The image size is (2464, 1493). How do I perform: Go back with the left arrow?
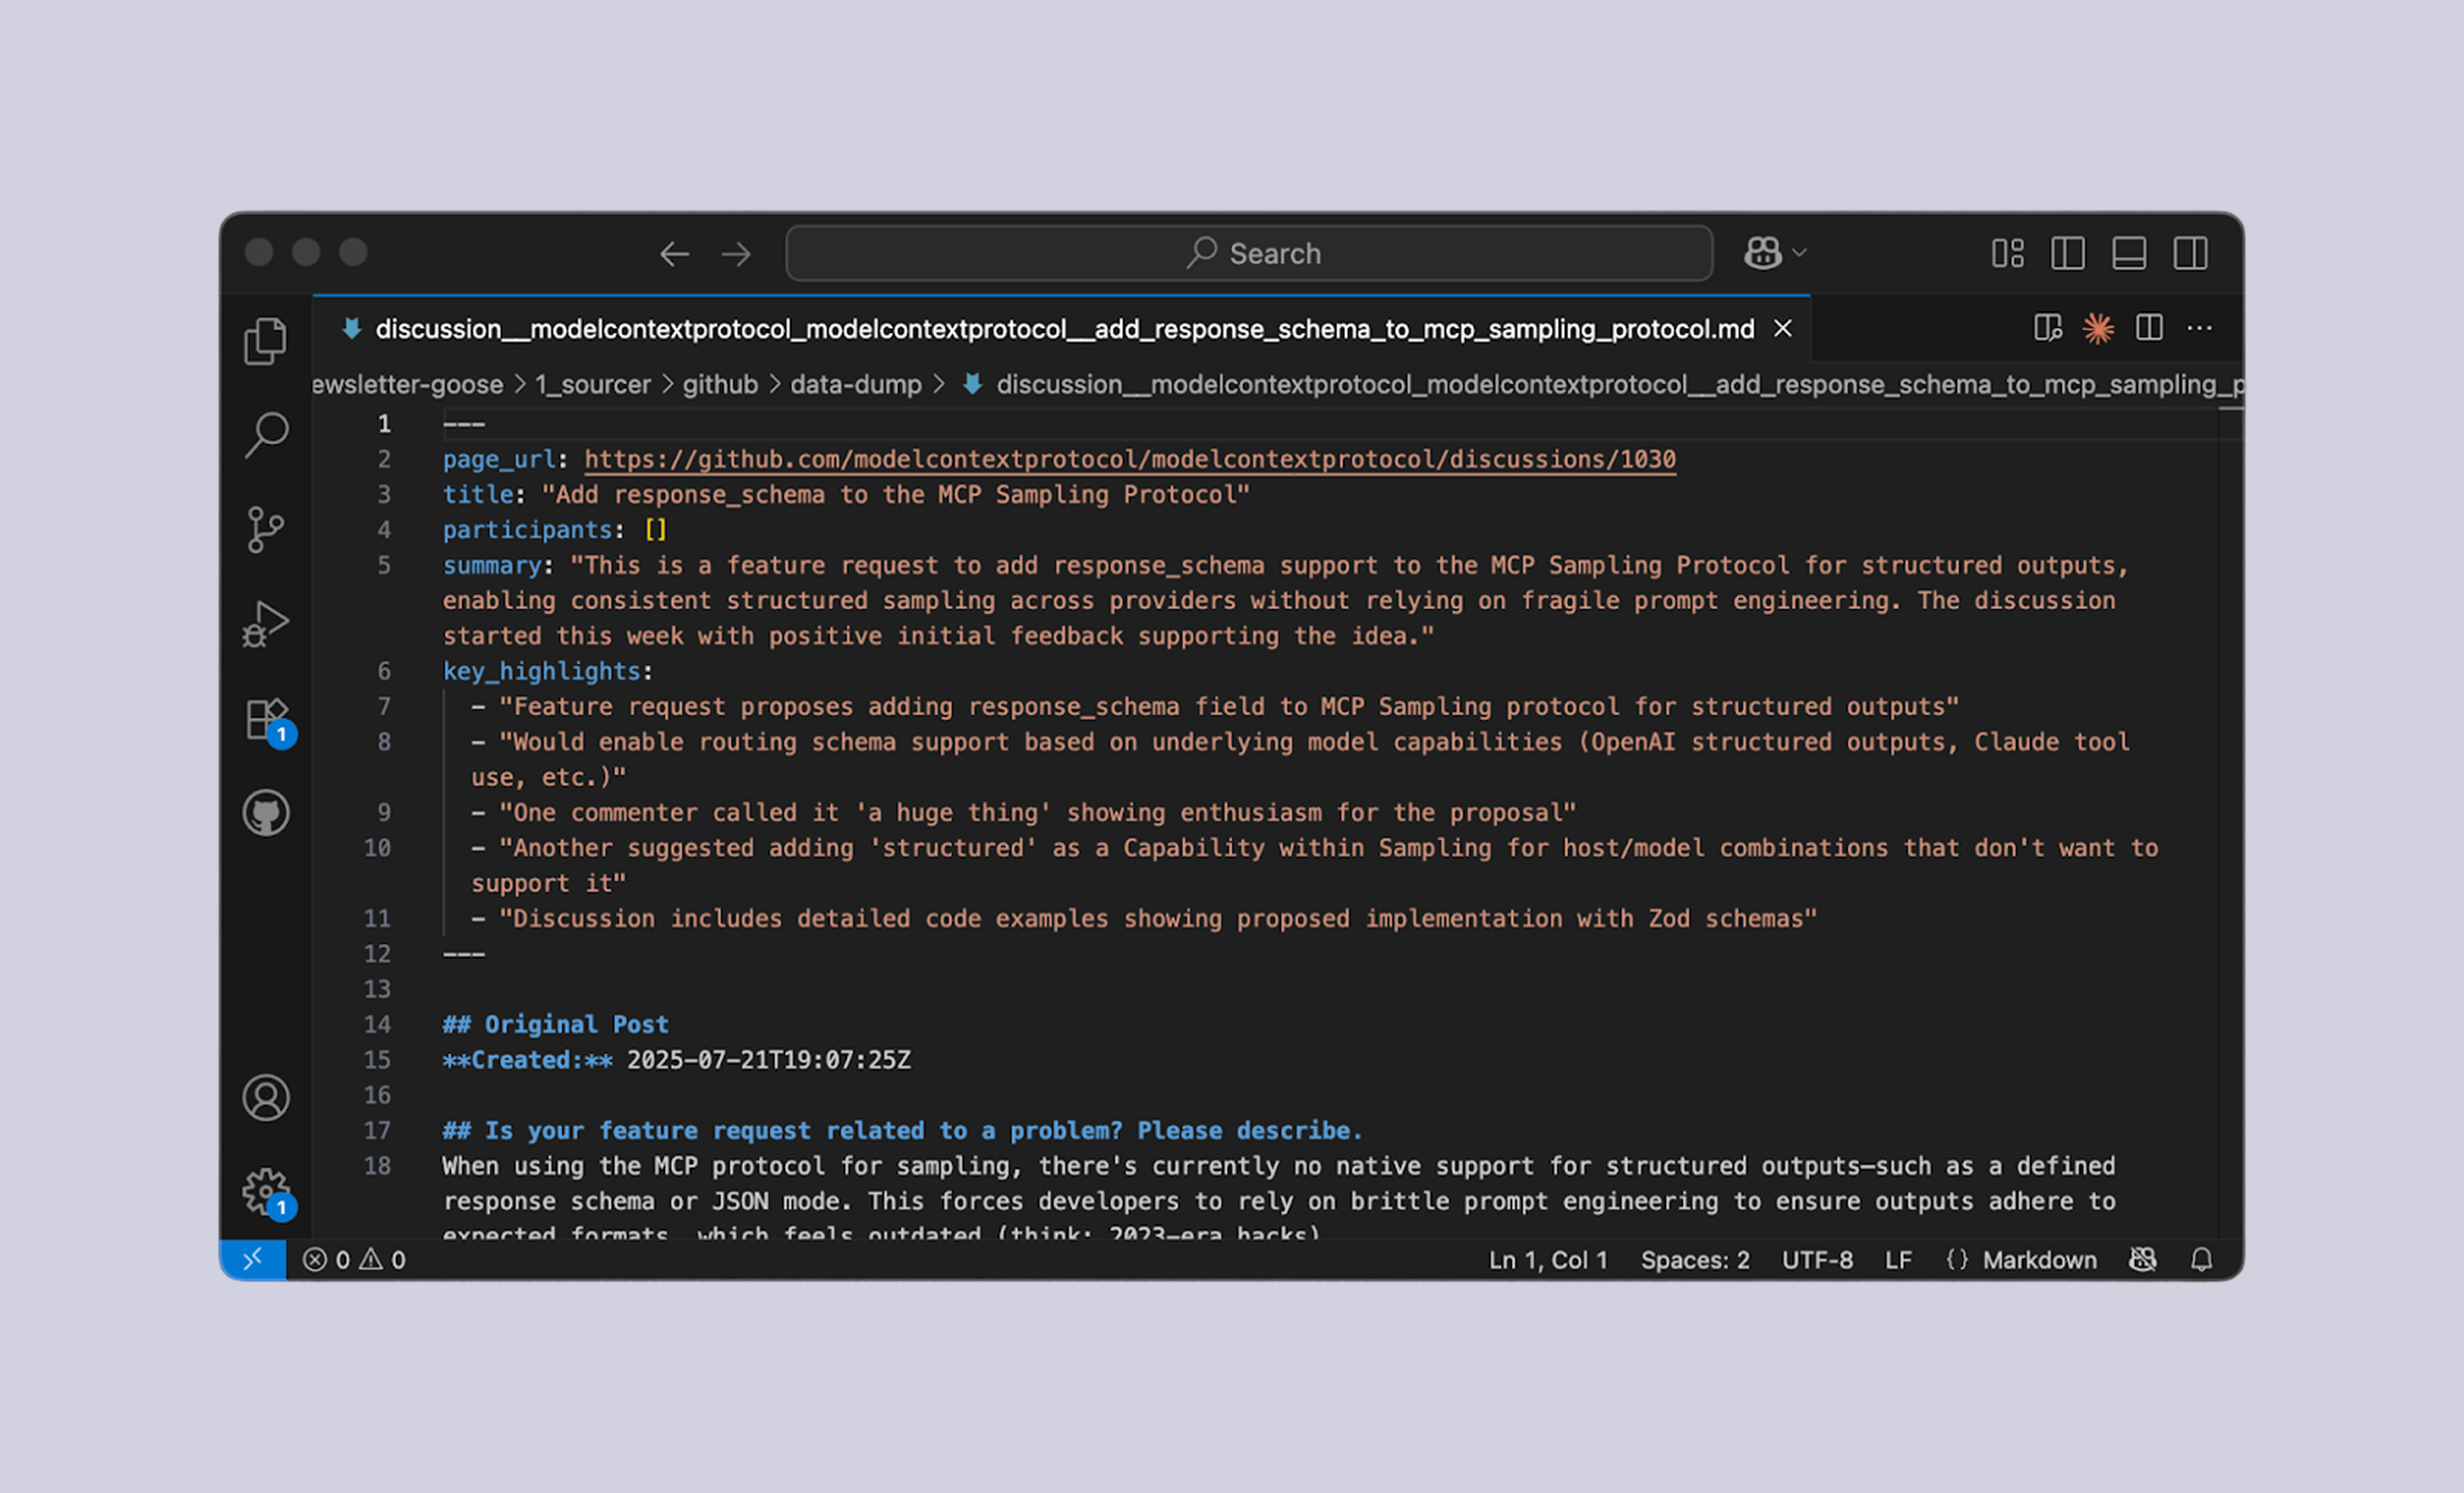tap(675, 254)
